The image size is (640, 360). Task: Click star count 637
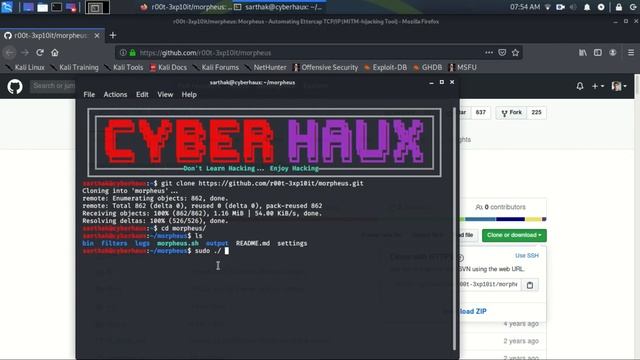(x=480, y=112)
